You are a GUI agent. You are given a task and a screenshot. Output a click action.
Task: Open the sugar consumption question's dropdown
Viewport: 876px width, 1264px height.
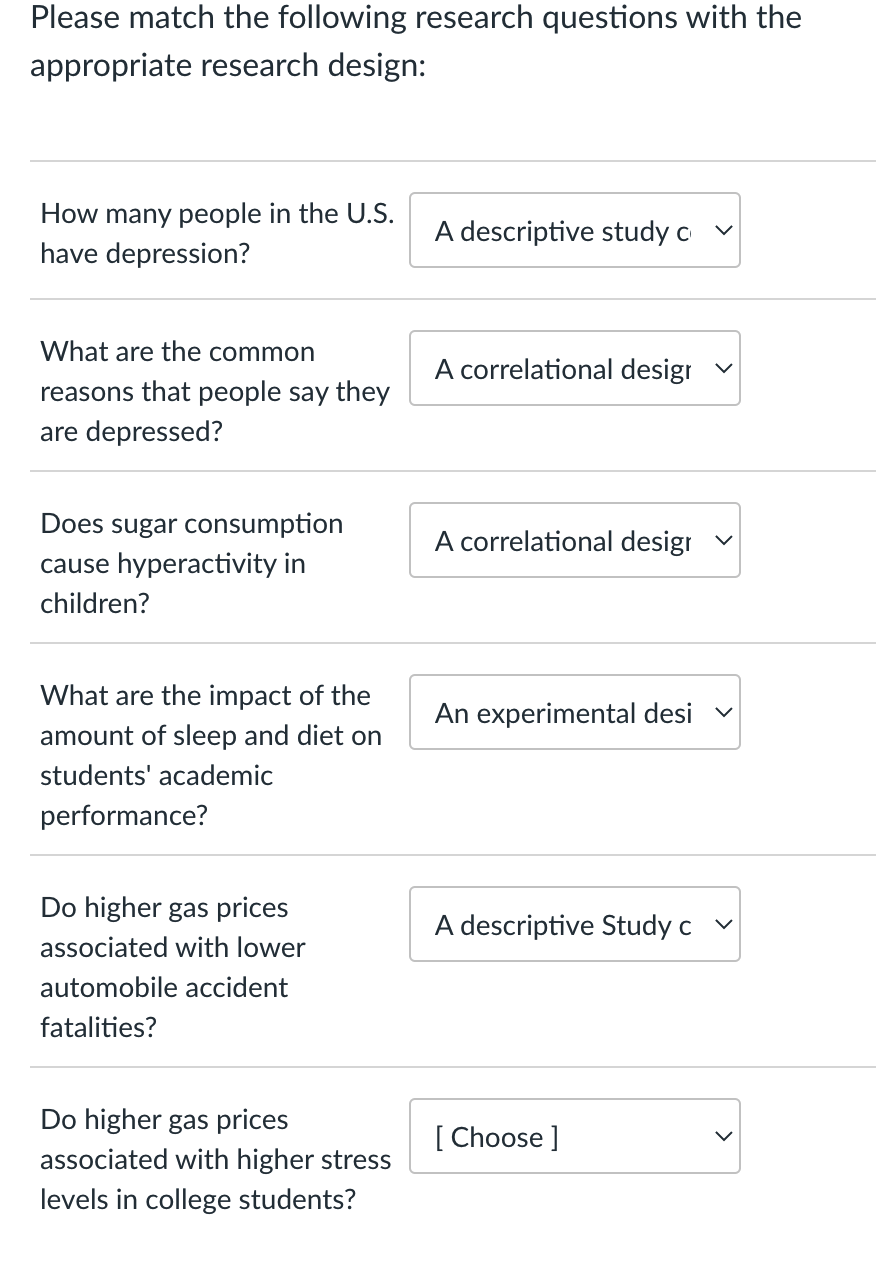[573, 540]
